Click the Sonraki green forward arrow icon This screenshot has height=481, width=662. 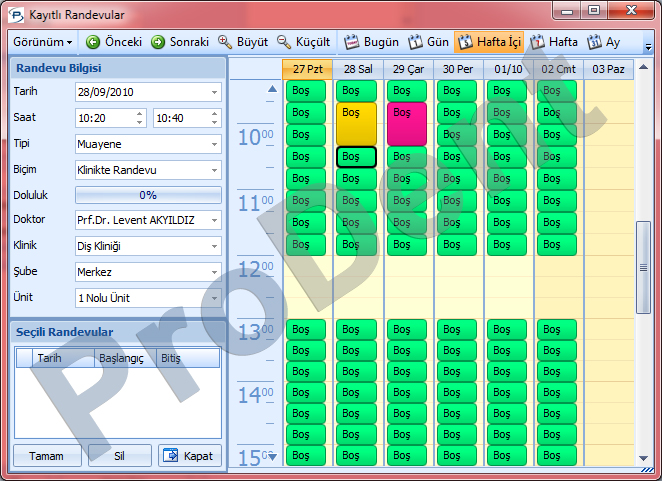pos(158,42)
